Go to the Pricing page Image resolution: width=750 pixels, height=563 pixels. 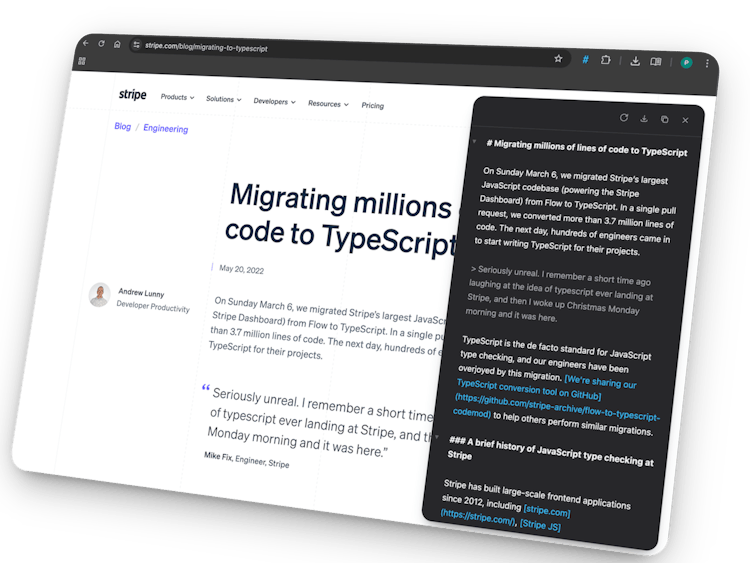point(372,105)
